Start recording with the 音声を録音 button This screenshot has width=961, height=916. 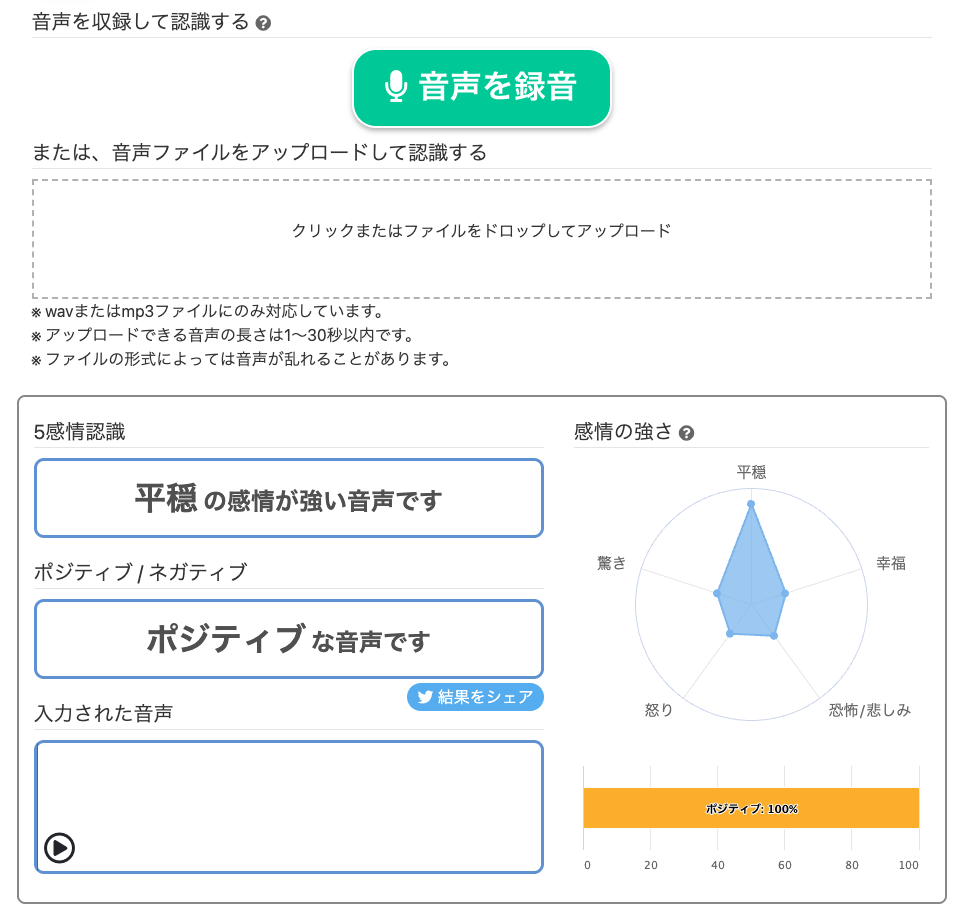click(x=481, y=88)
